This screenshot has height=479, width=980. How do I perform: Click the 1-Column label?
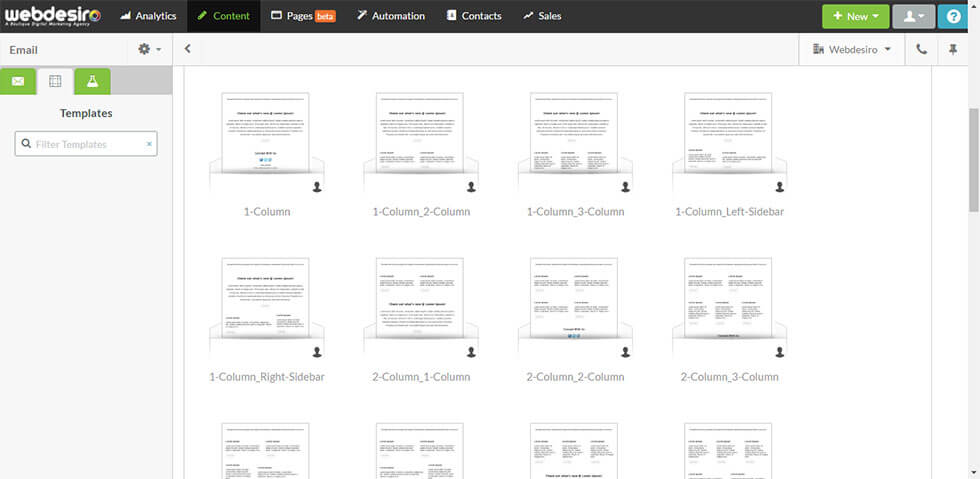[267, 212]
